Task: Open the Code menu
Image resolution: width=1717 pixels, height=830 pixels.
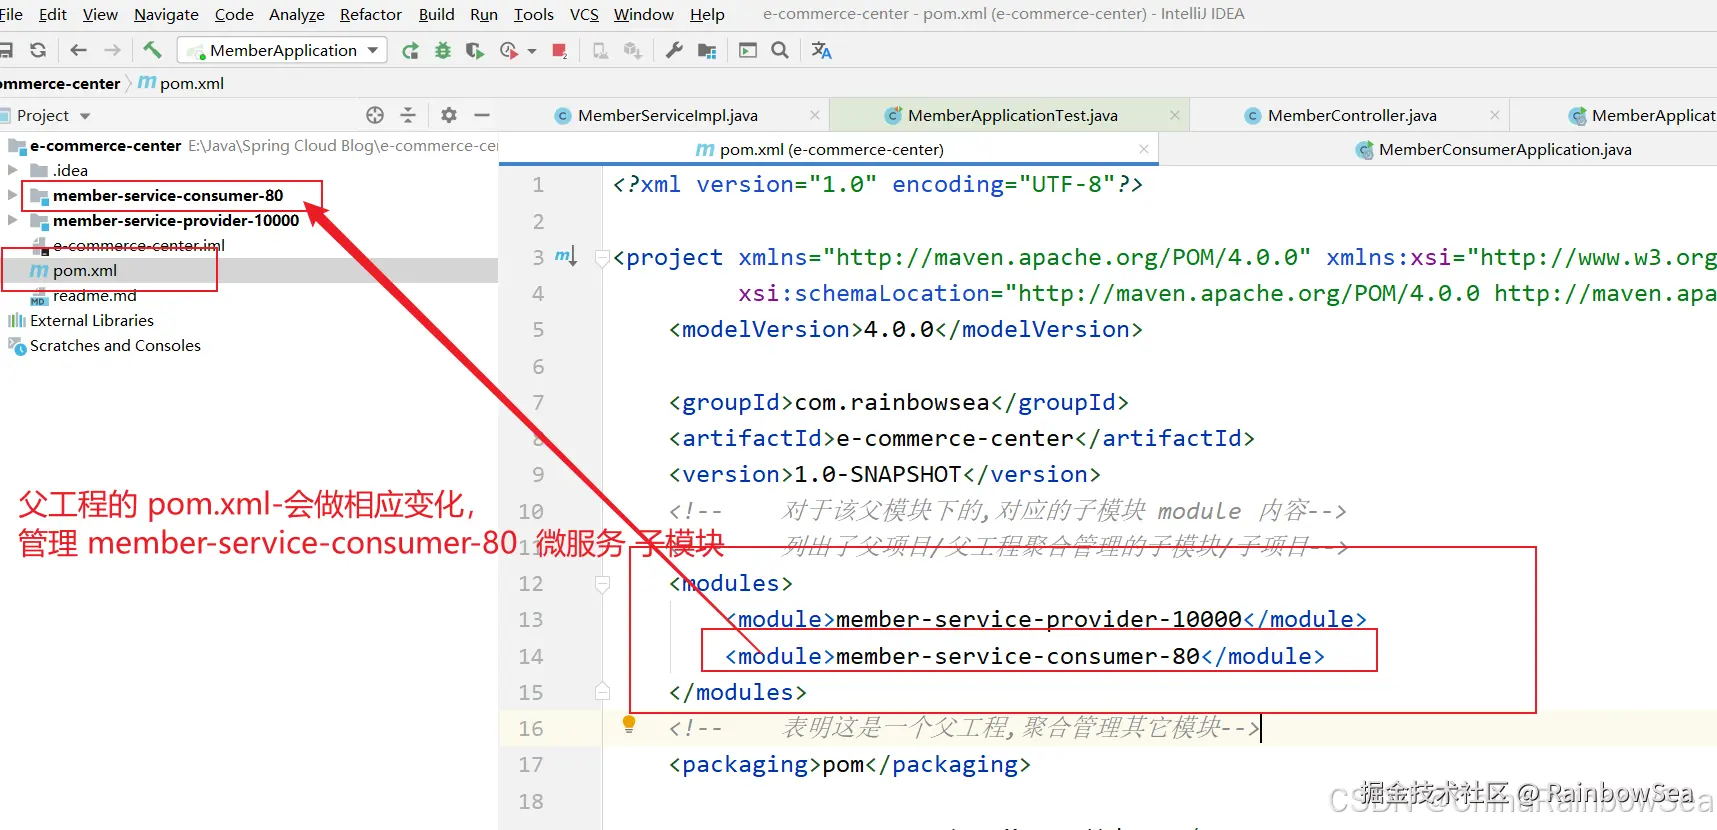Action: 234,14
